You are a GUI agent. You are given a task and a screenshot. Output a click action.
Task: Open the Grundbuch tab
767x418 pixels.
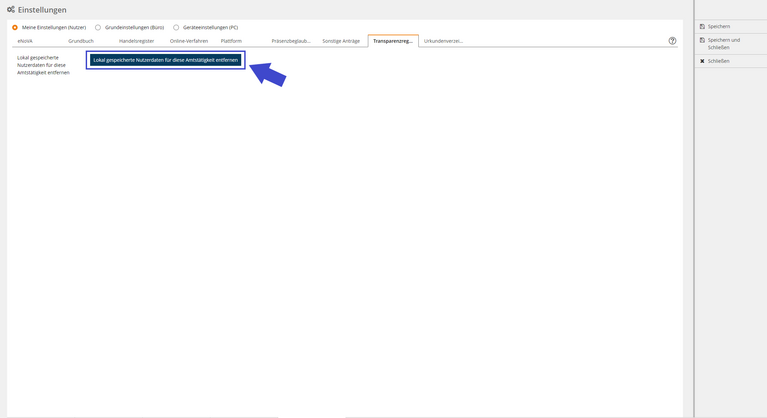81,41
